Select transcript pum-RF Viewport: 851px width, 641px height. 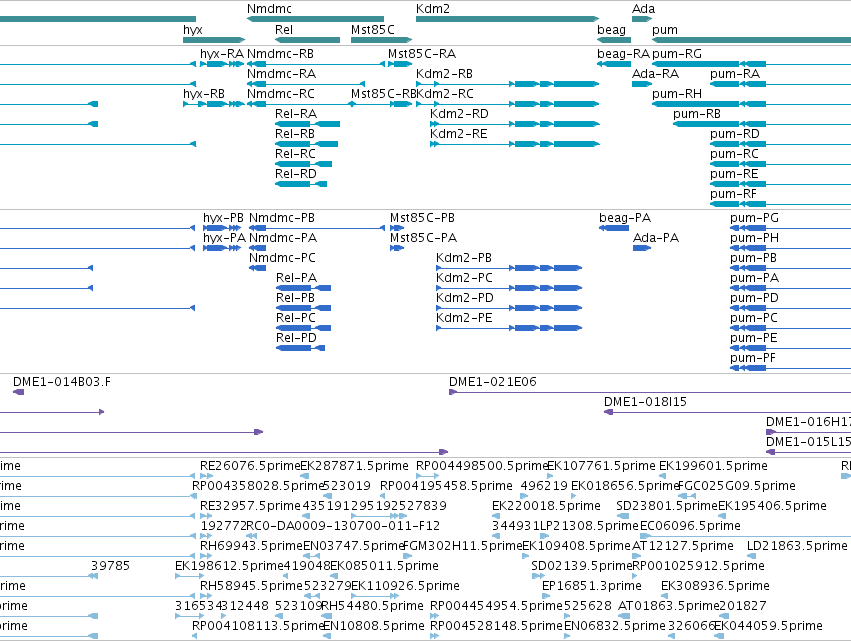tap(733, 194)
